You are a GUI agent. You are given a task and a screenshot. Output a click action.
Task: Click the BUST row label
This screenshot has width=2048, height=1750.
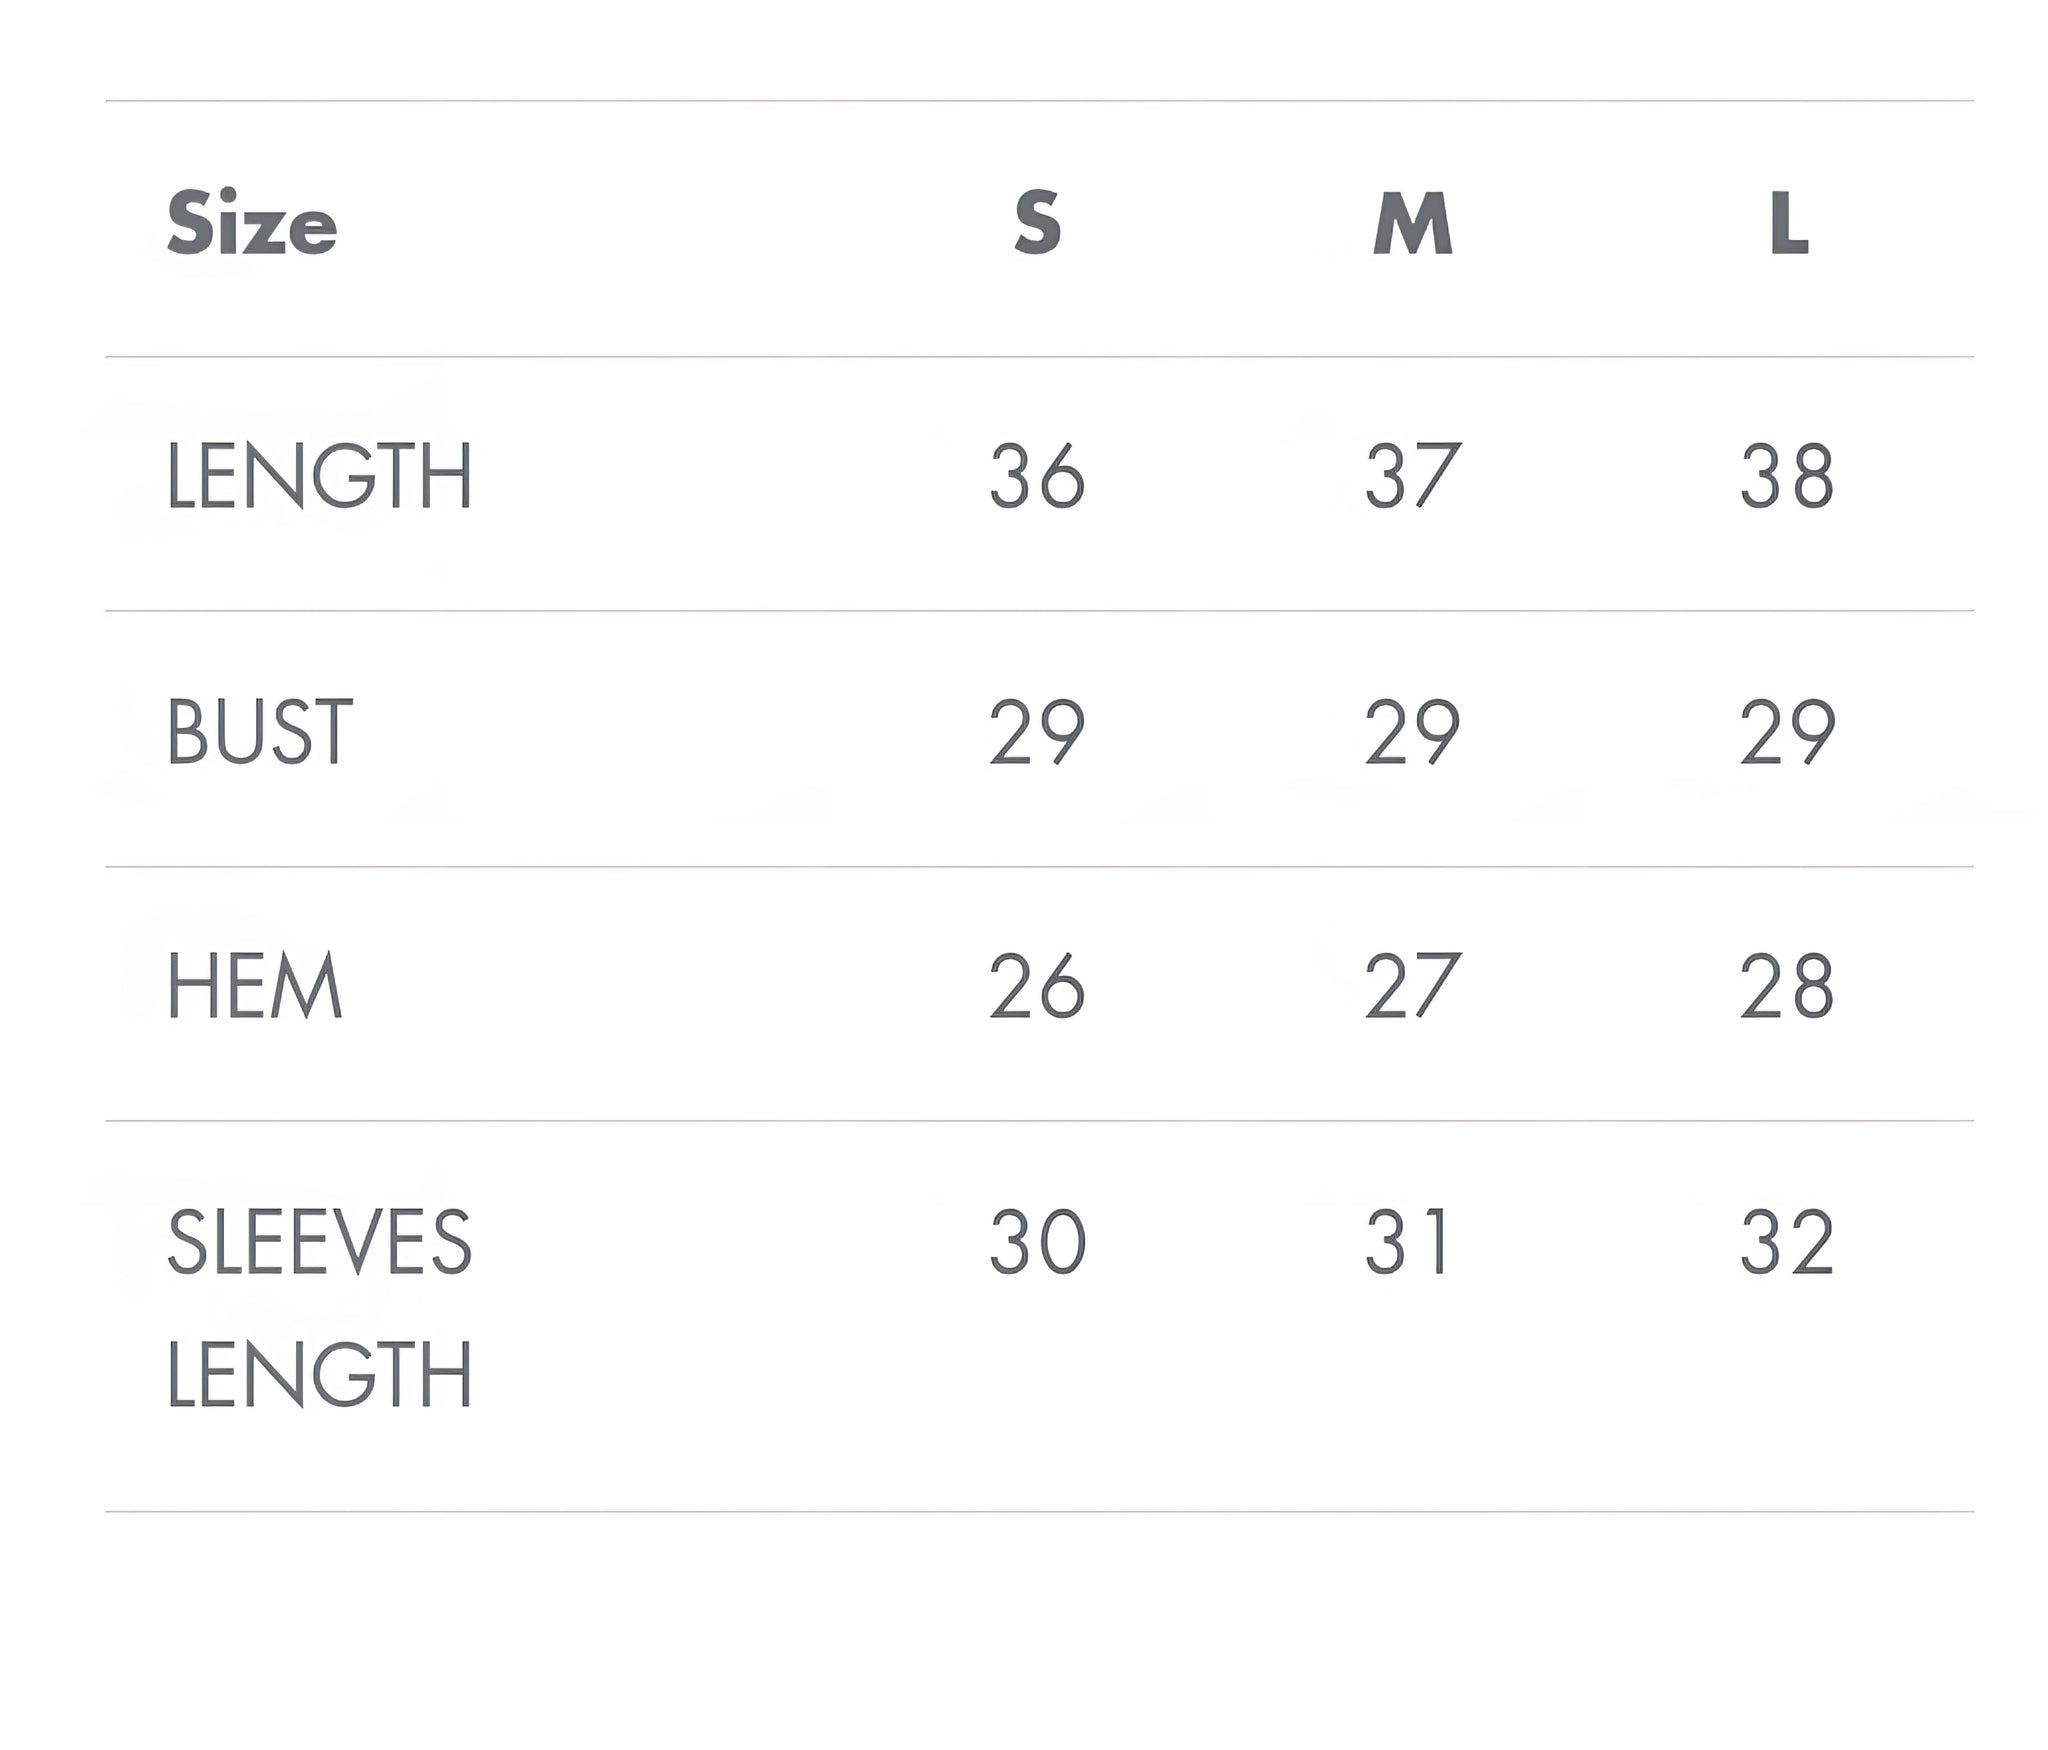pos(260,732)
